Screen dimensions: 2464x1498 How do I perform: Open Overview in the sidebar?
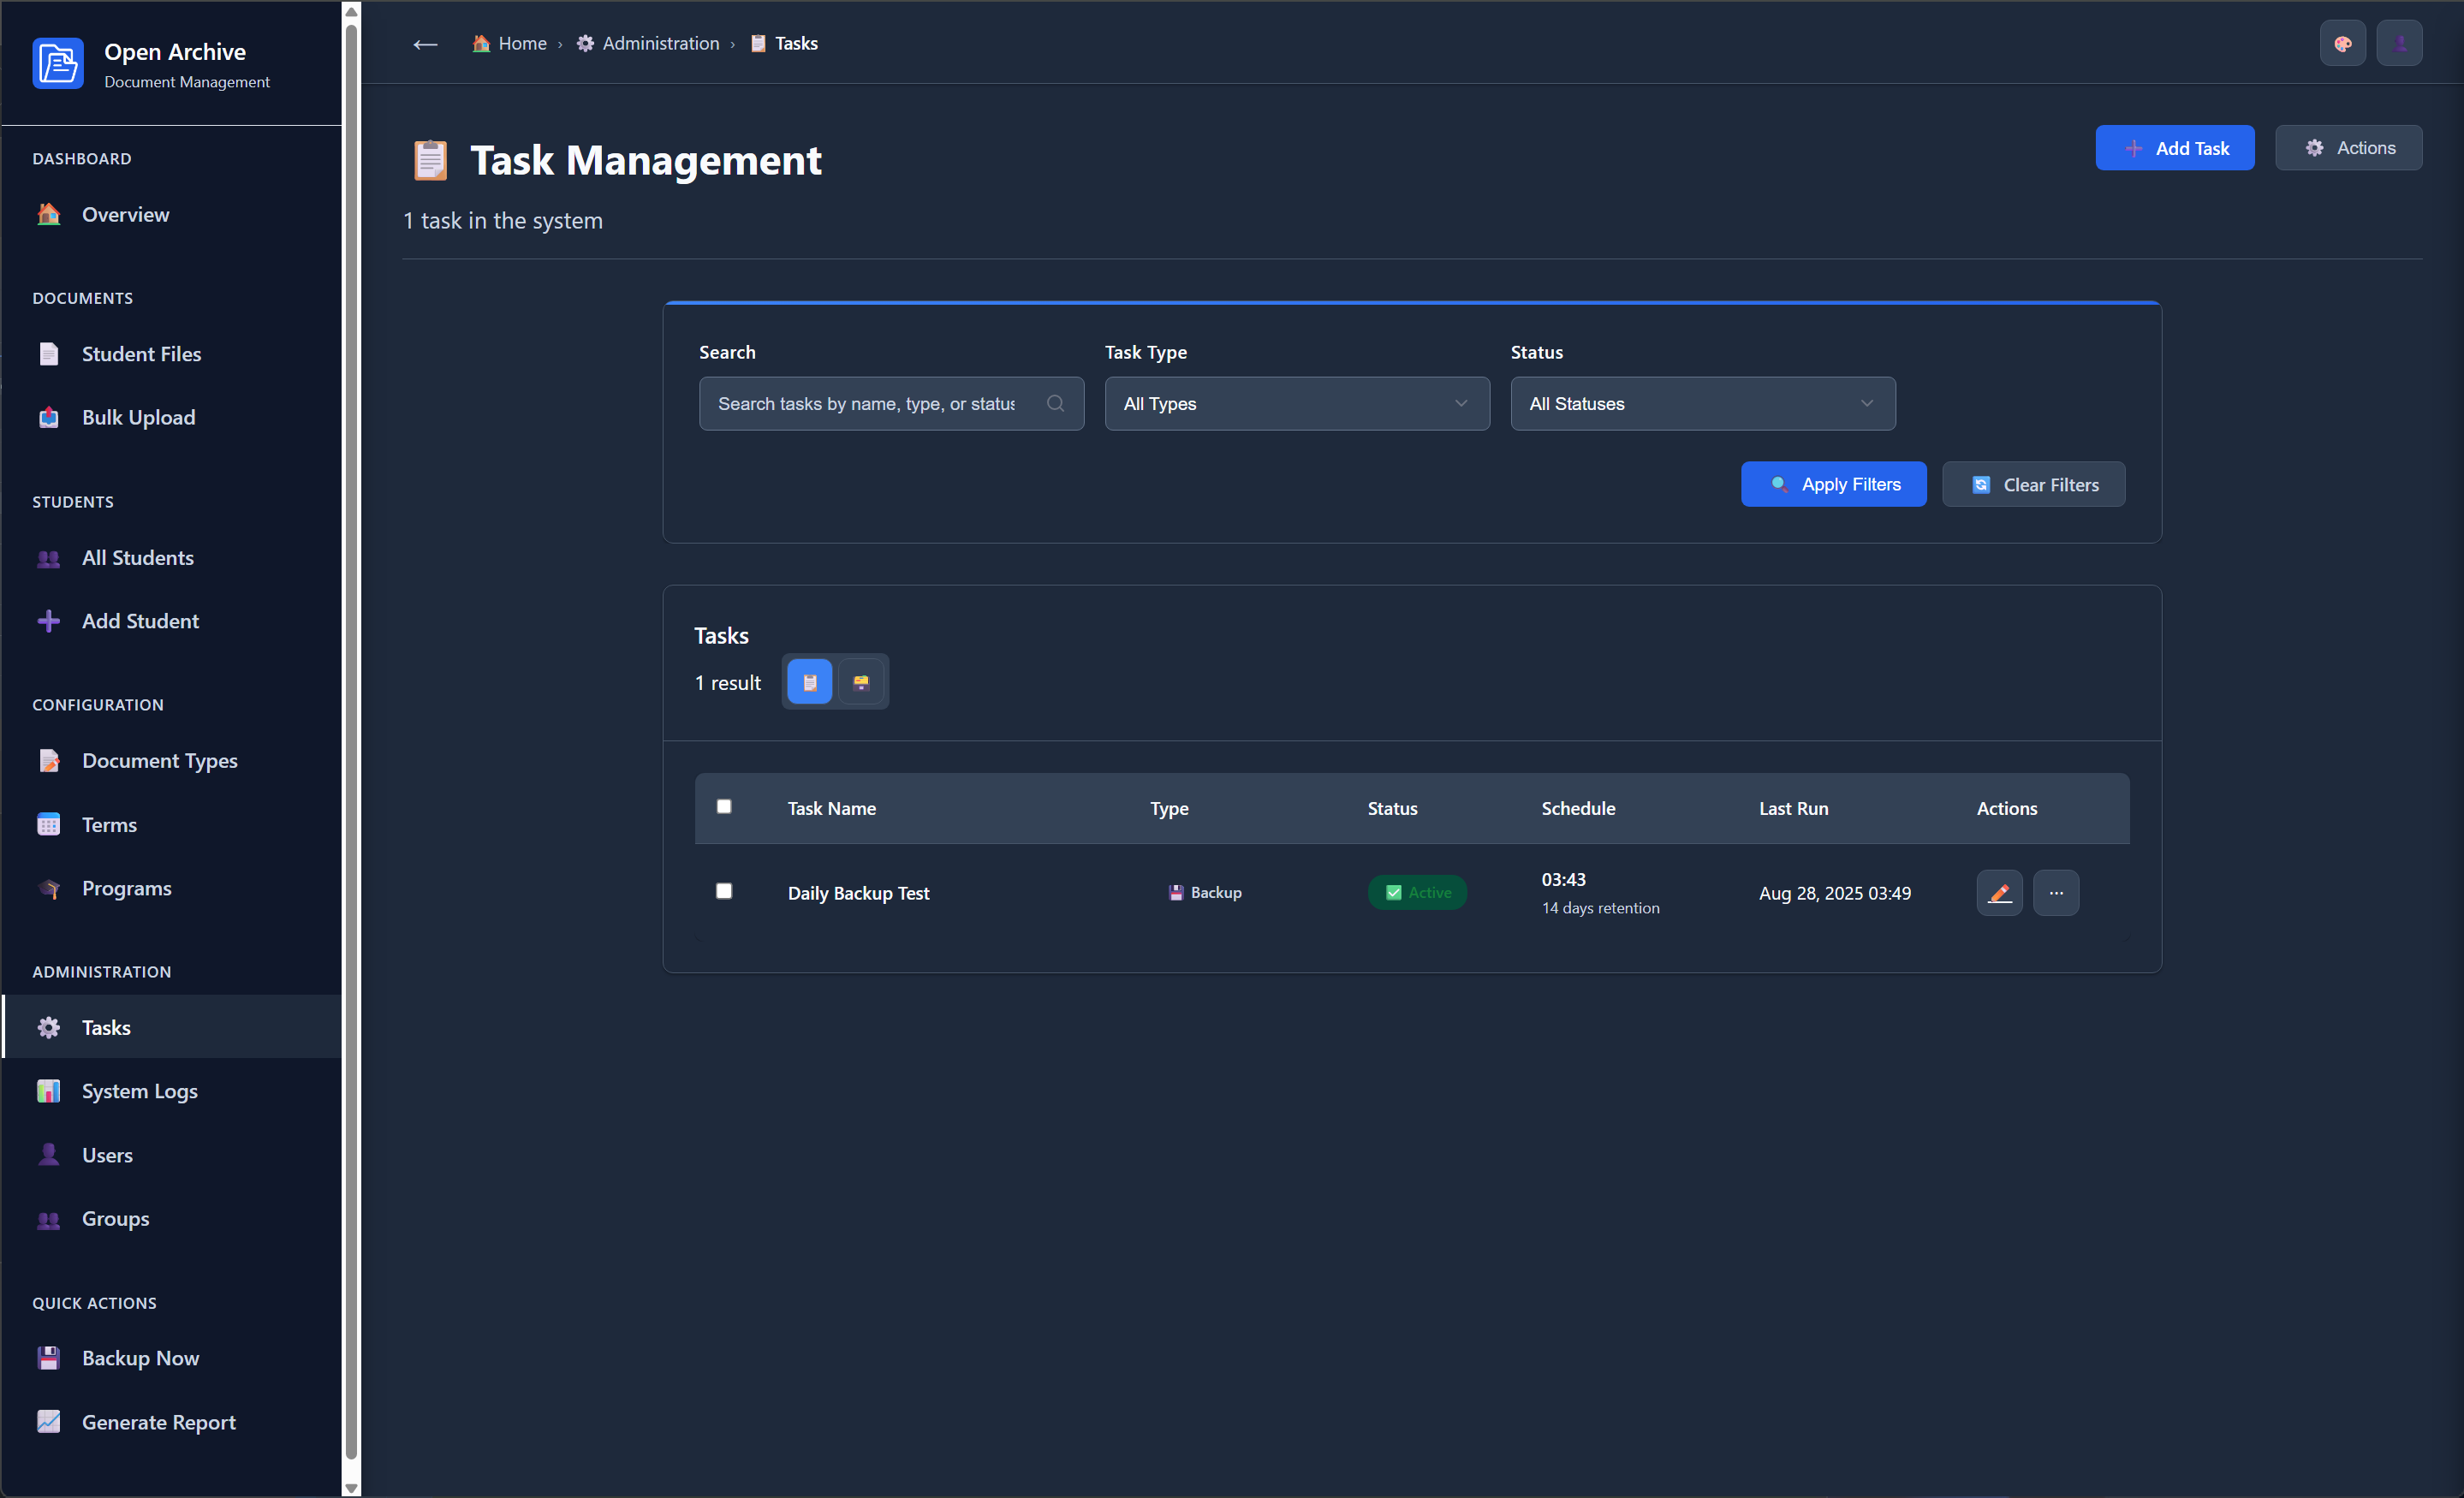pos(172,215)
